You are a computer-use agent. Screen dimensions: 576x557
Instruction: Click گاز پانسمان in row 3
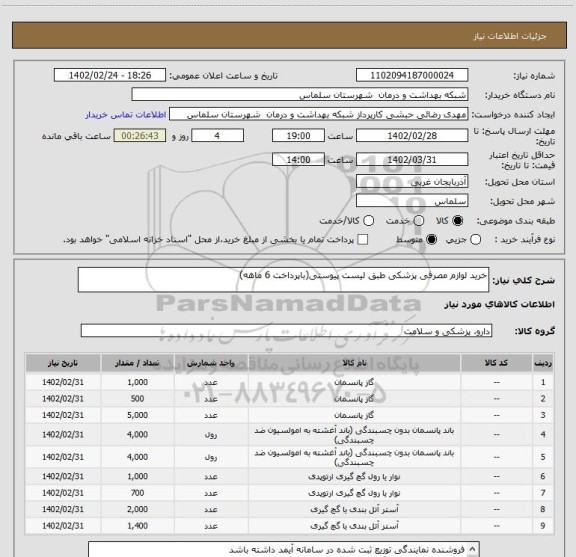[x=354, y=415]
